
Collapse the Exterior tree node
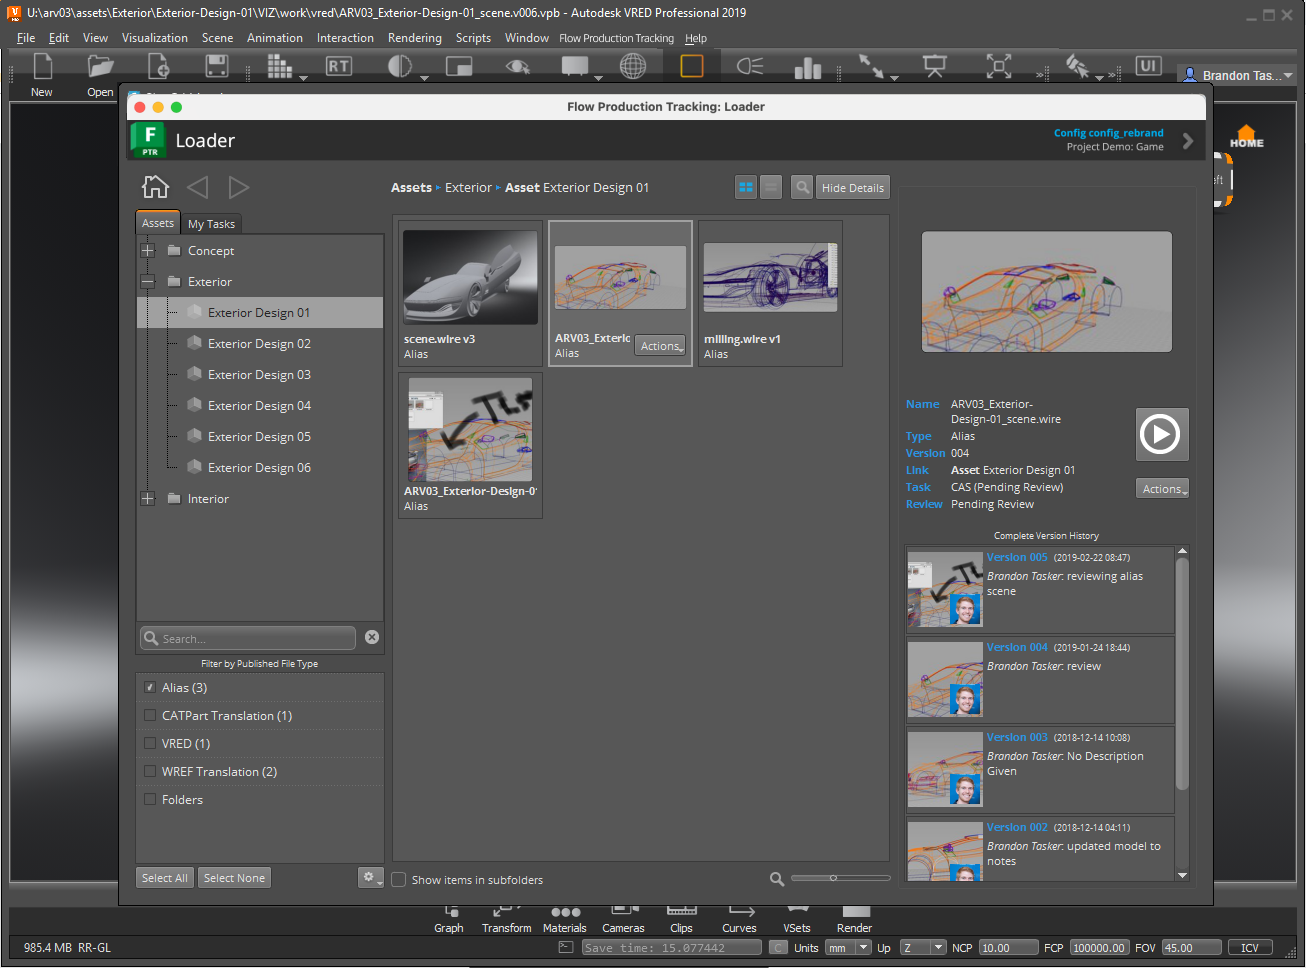pos(148,282)
